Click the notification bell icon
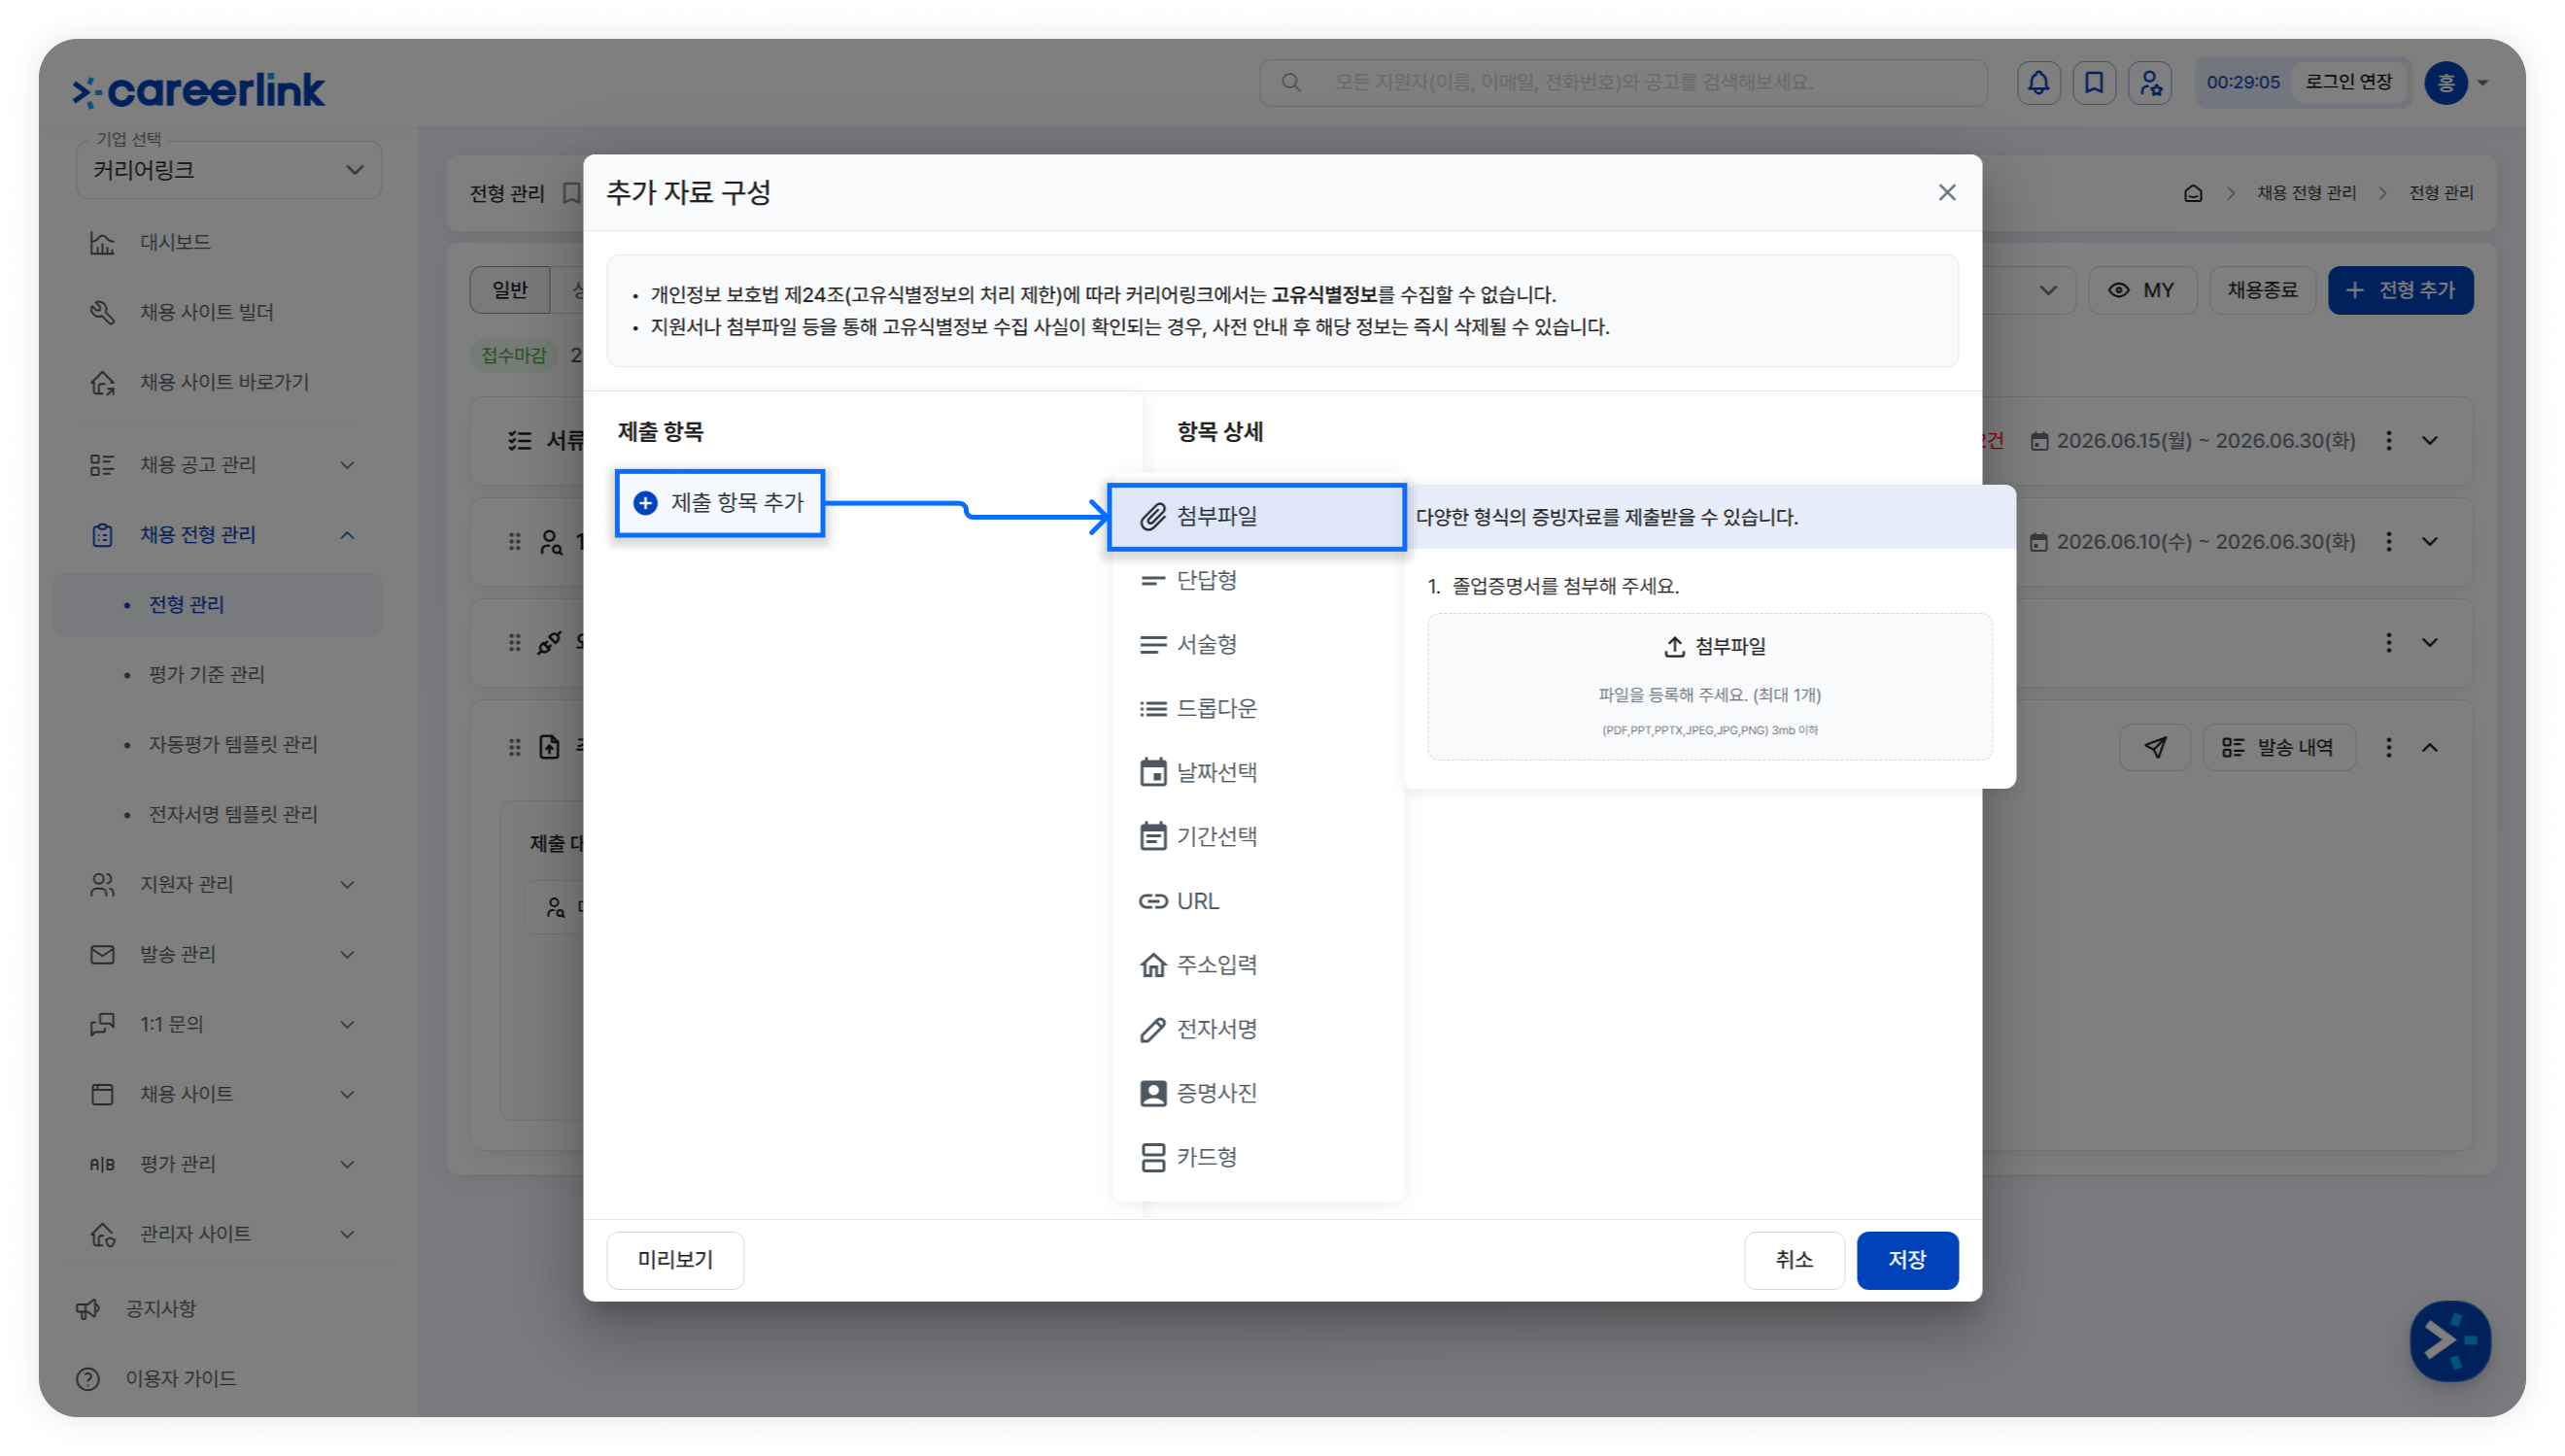The height and width of the screenshot is (1456, 2565). (2038, 83)
